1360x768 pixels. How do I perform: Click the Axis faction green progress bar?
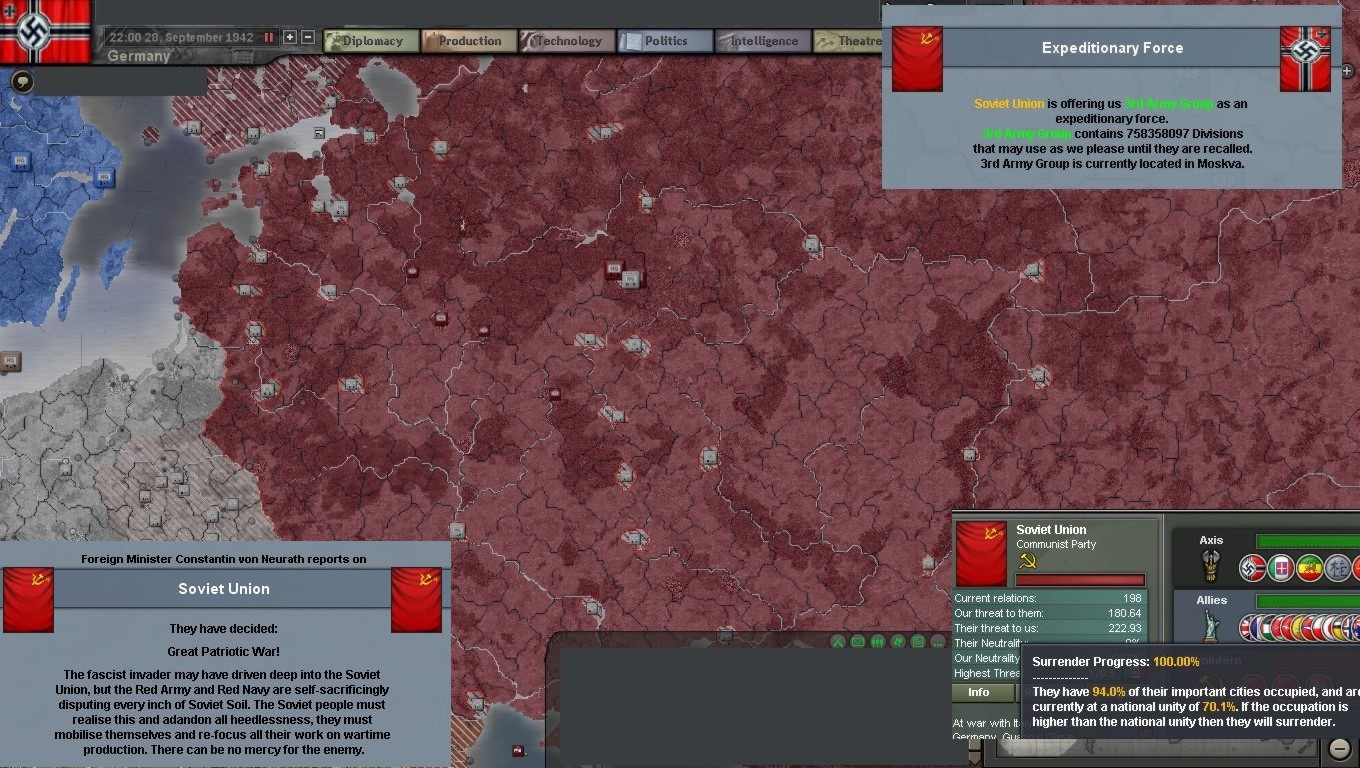pos(1307,541)
